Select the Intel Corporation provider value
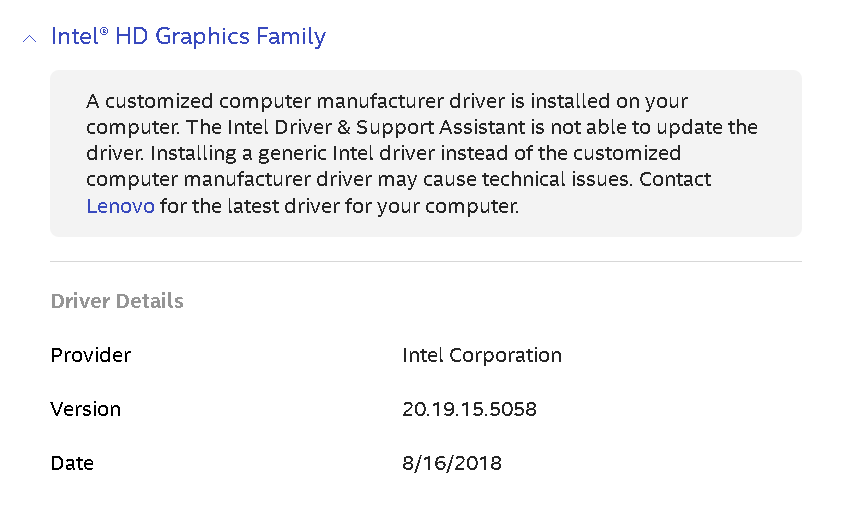The width and height of the screenshot is (844, 506). [481, 355]
